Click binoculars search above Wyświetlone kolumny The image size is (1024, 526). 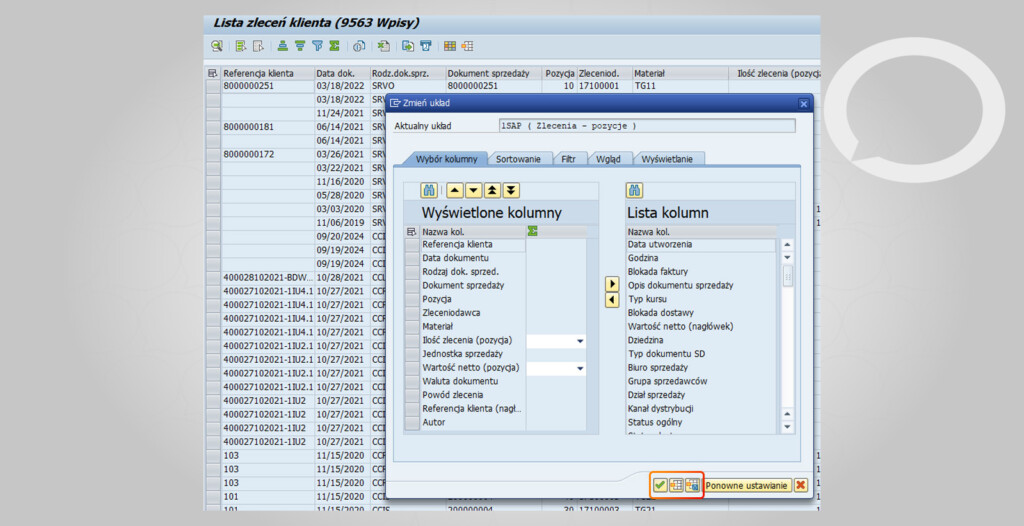[x=430, y=191]
